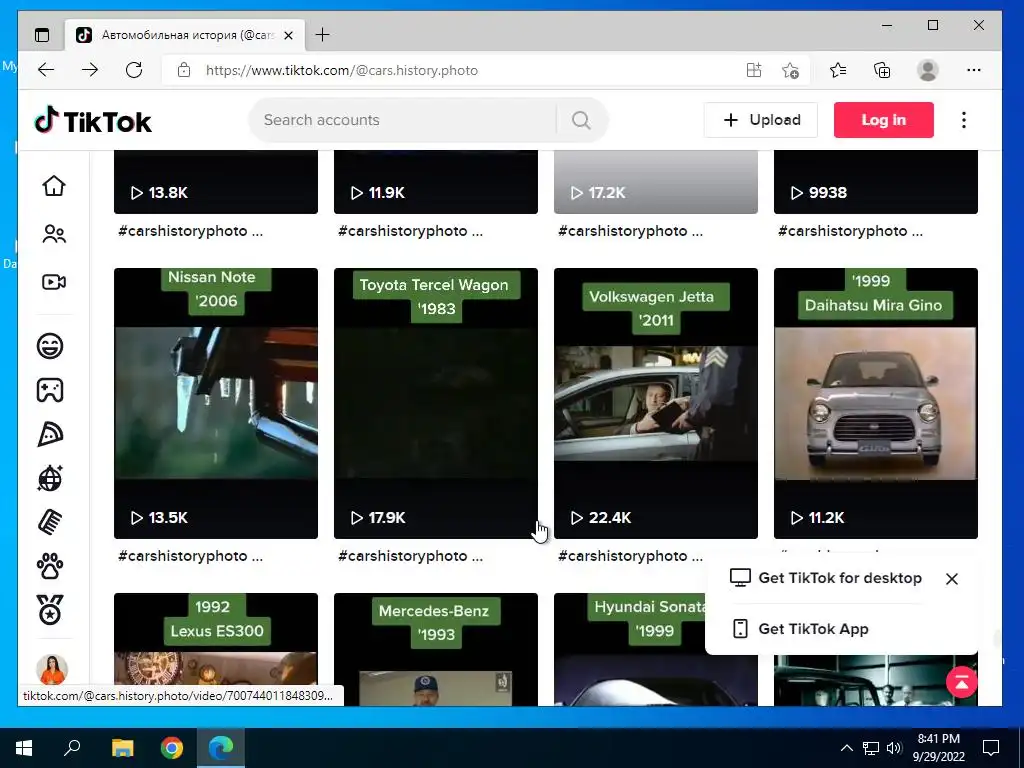Viewport: 1024px width, 768px height.
Task: Open the Windows Start menu
Action: point(24,748)
